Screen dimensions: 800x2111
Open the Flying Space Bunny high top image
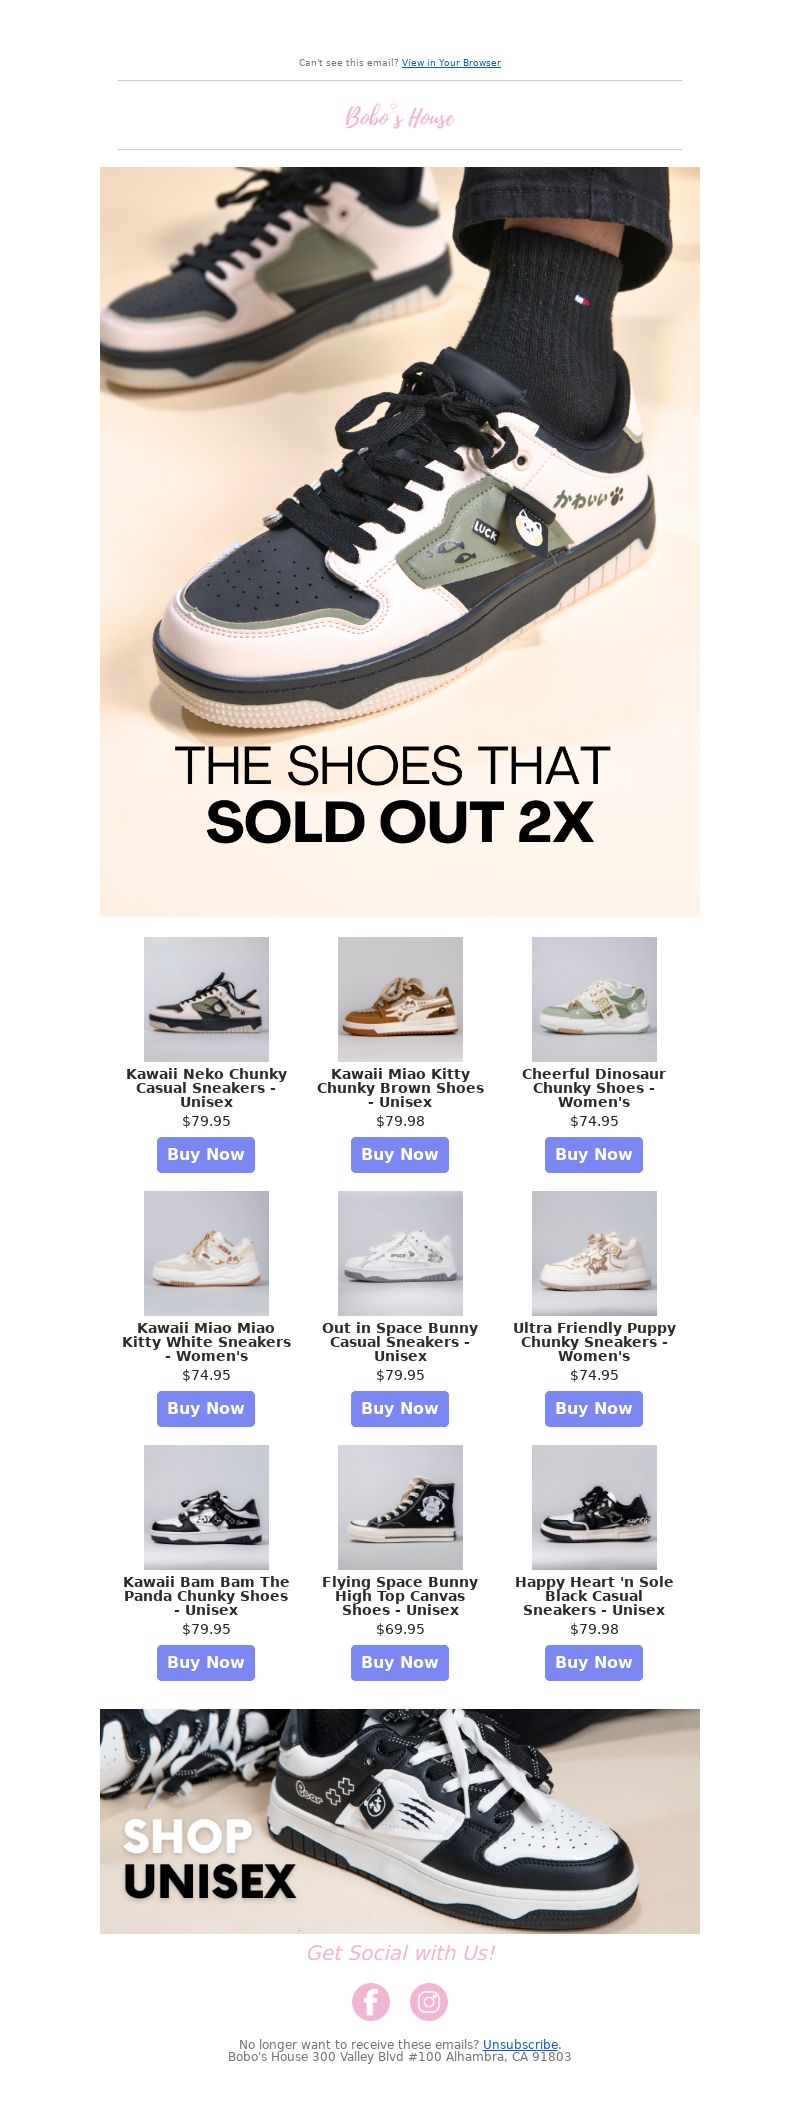(x=400, y=1507)
